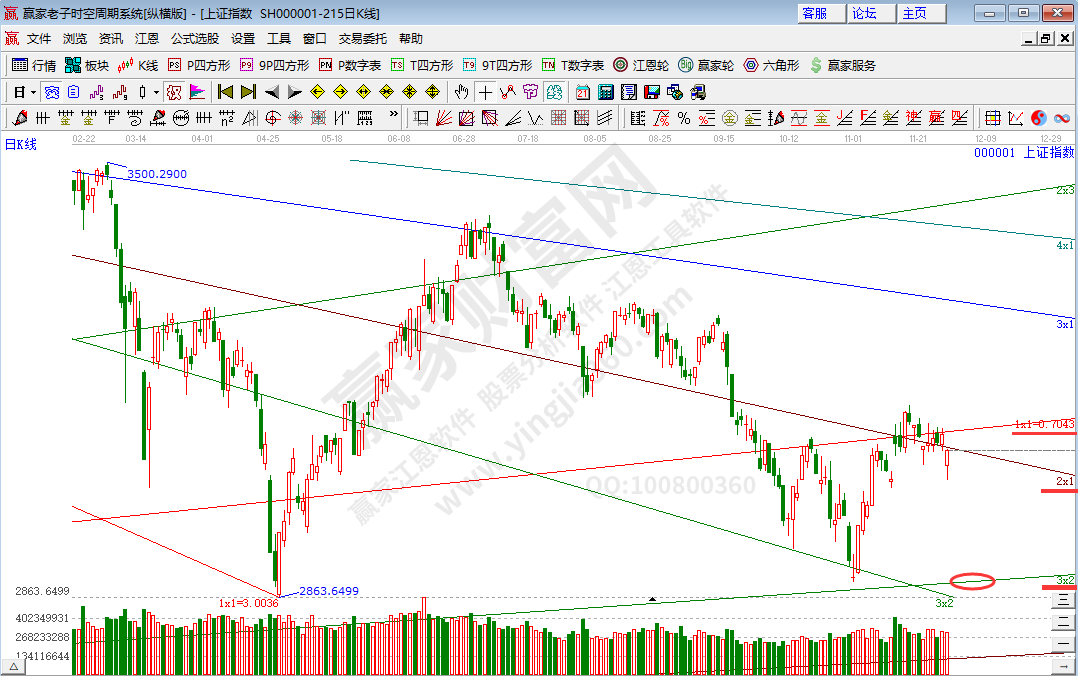
Task: Open the 六角形 hexagon chart tool
Action: pyautogui.click(x=771, y=65)
